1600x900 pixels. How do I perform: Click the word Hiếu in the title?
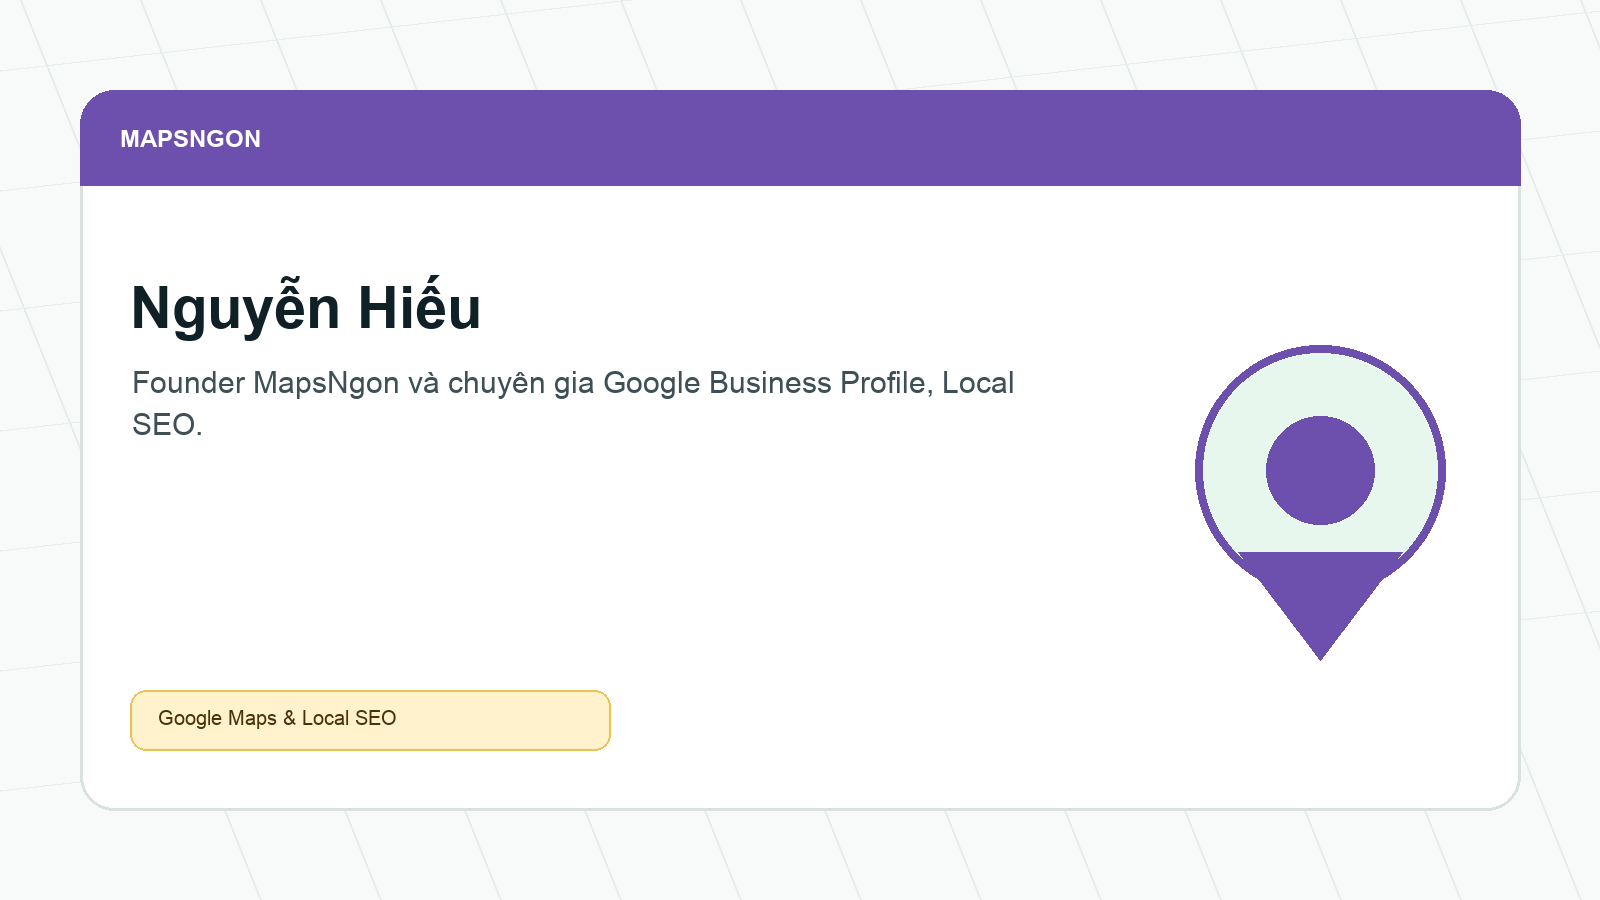420,307
